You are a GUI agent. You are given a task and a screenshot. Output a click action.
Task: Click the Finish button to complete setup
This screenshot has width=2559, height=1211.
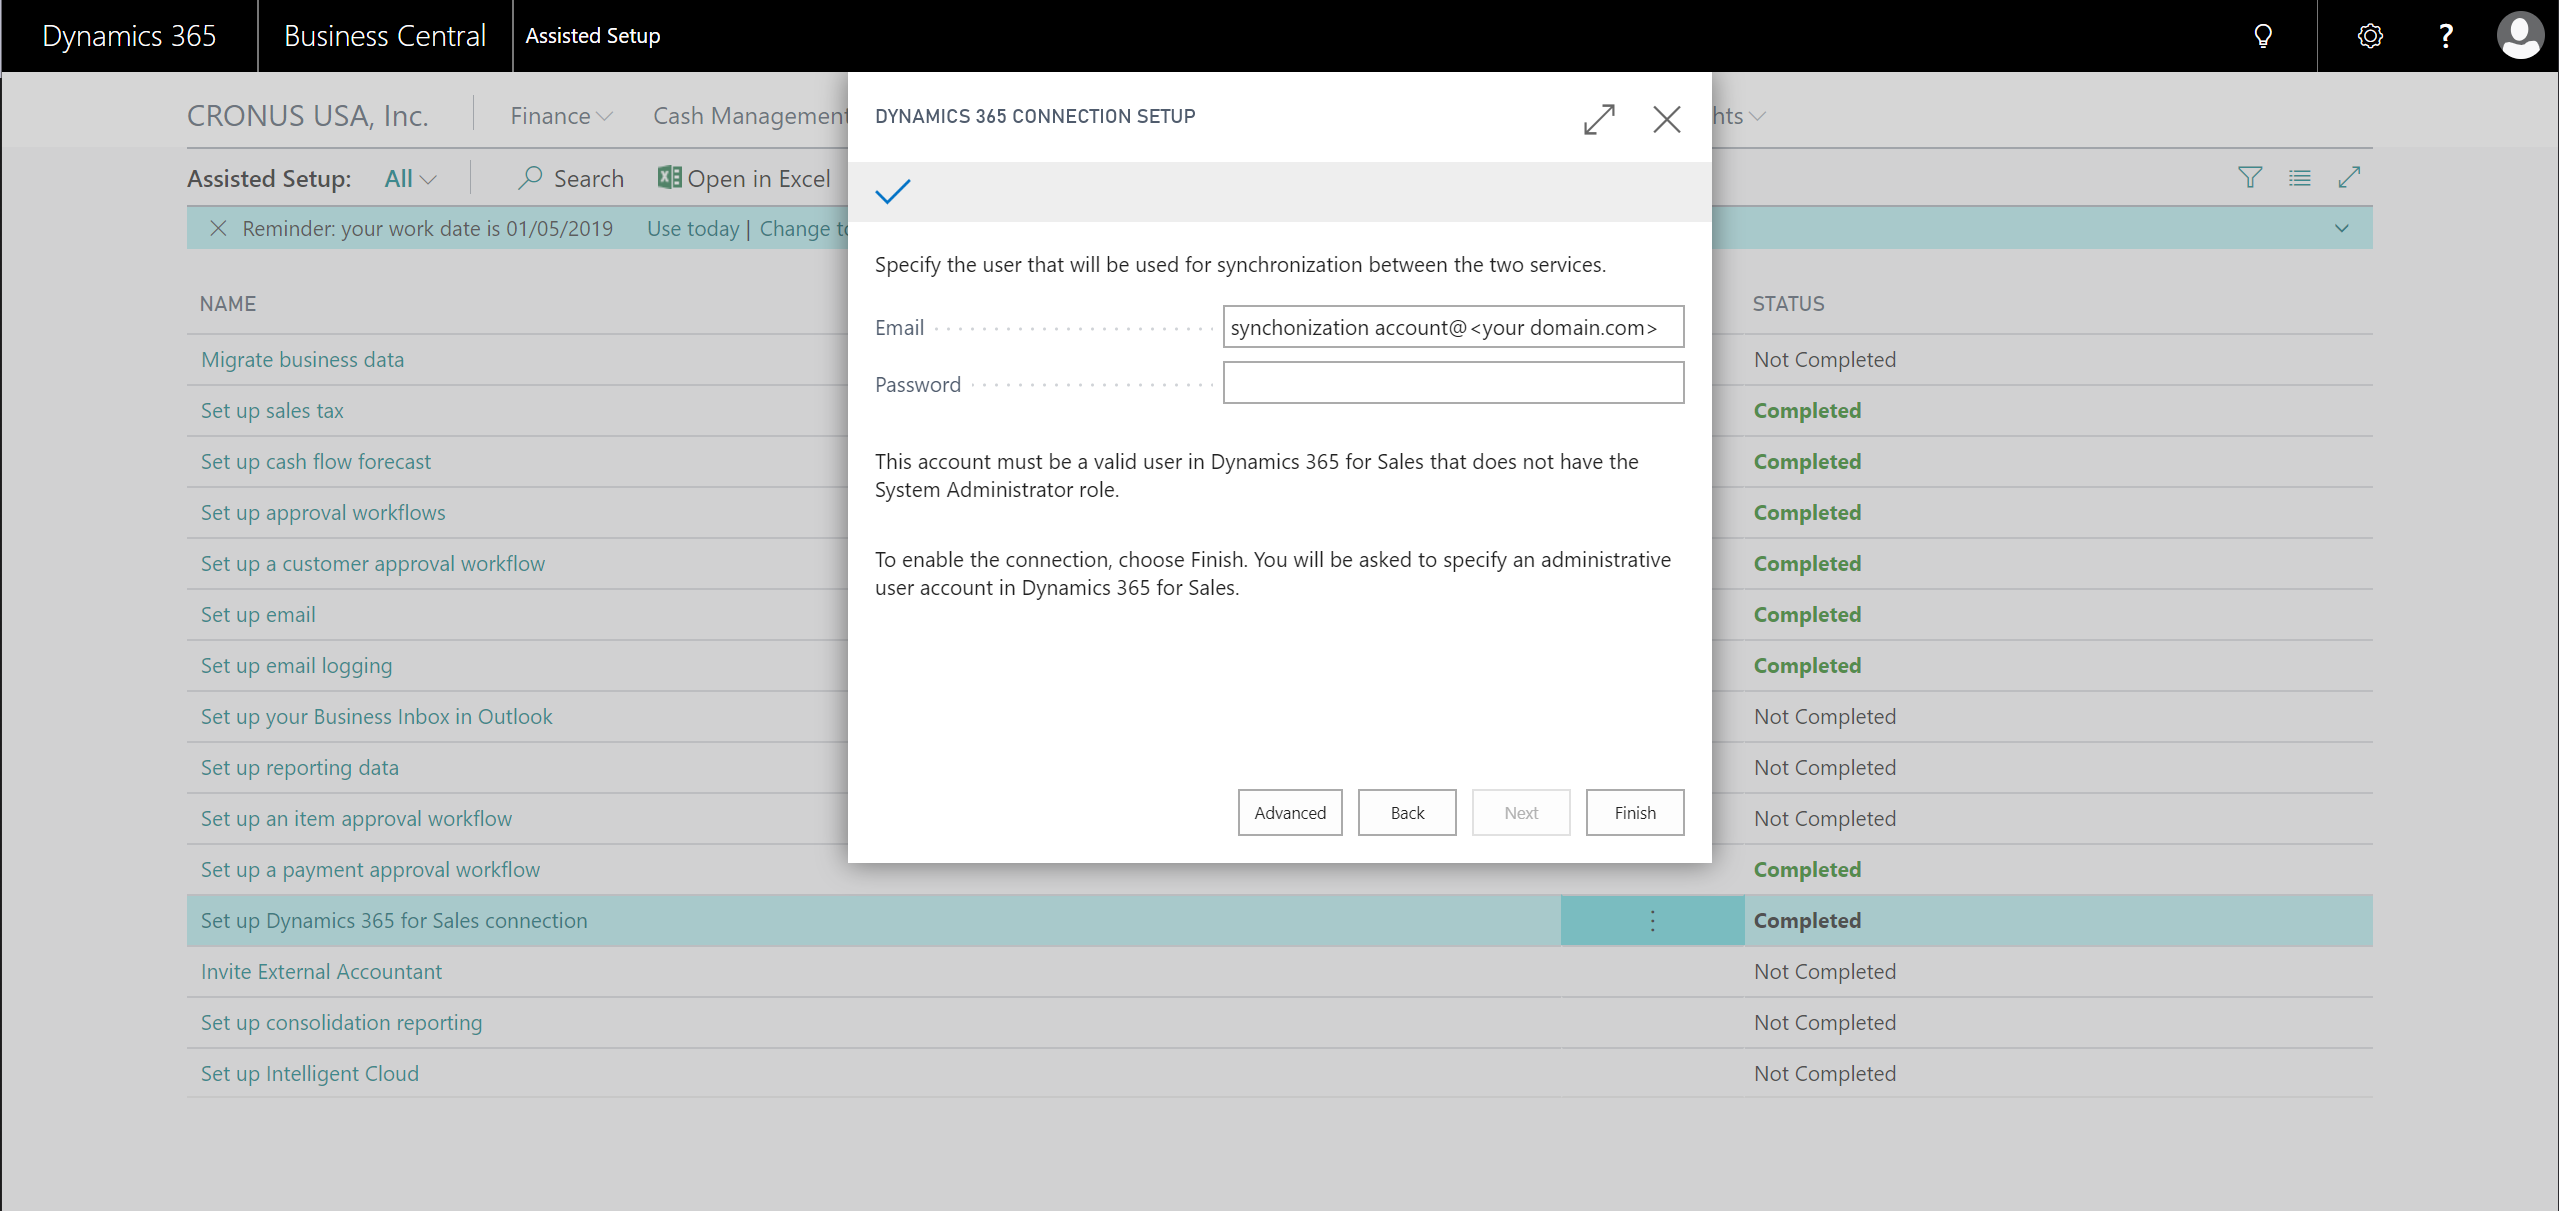click(x=1634, y=813)
